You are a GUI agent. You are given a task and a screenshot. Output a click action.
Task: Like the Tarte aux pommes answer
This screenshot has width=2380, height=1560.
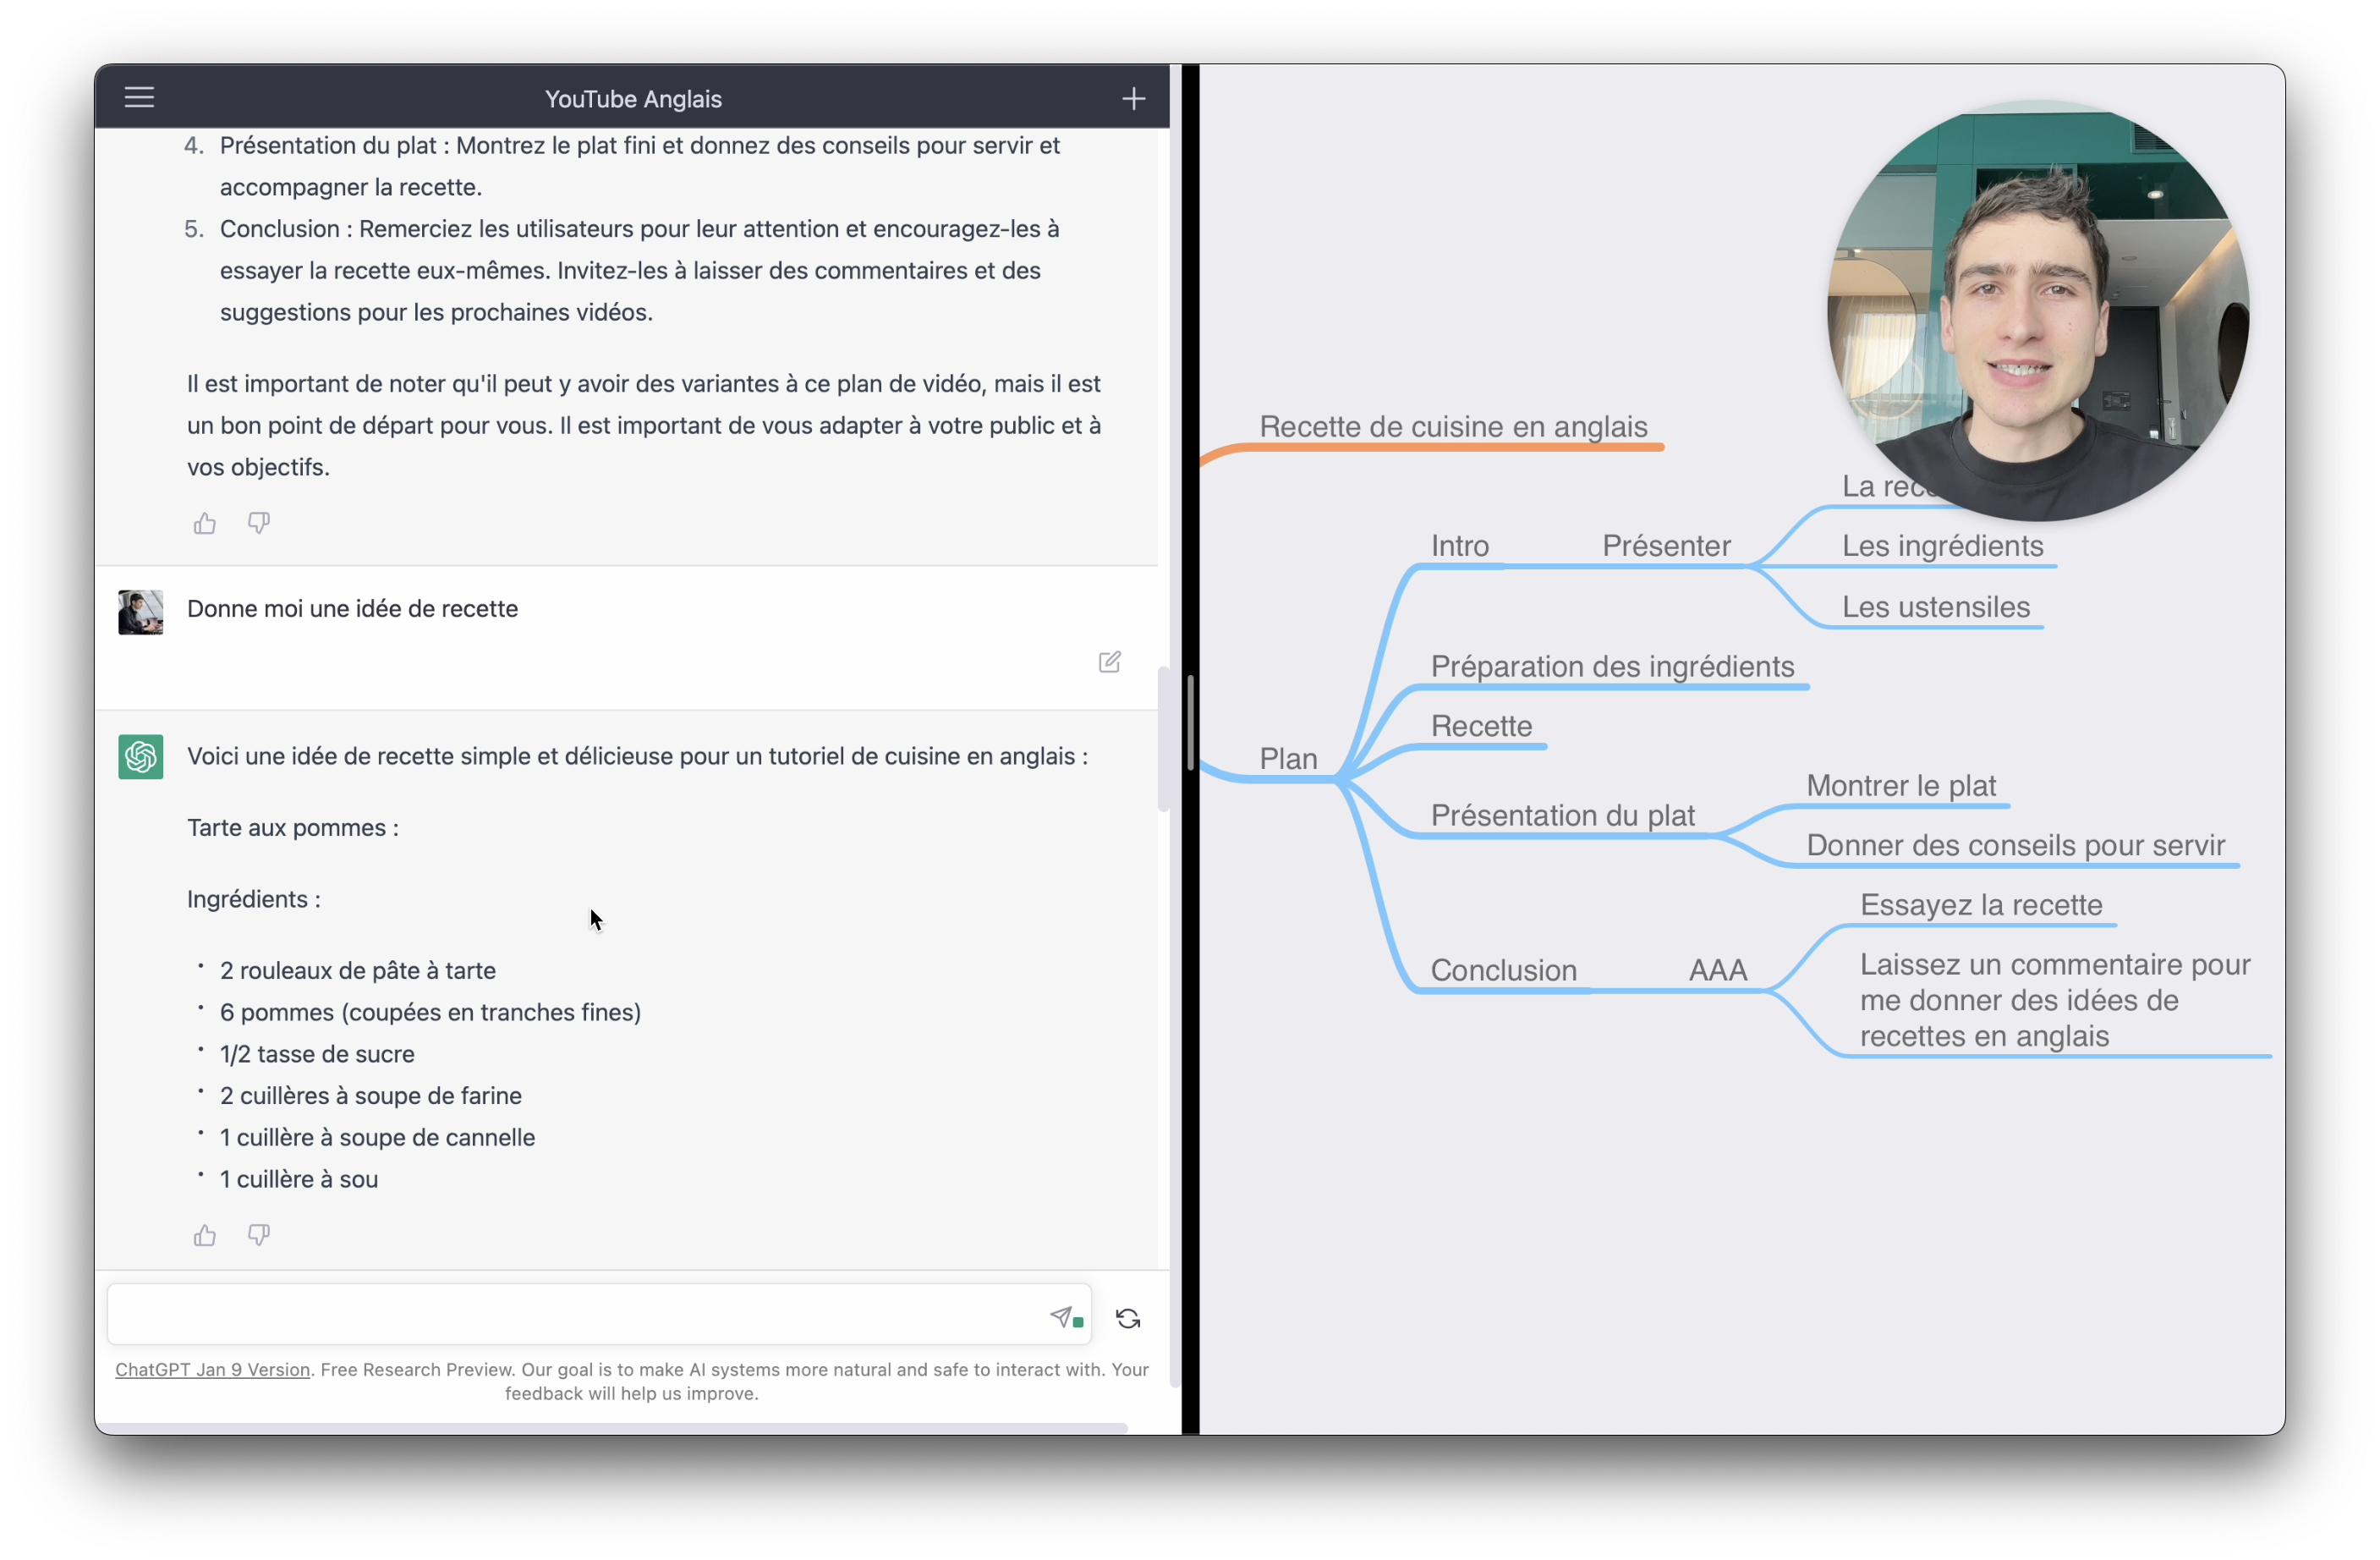205,1235
